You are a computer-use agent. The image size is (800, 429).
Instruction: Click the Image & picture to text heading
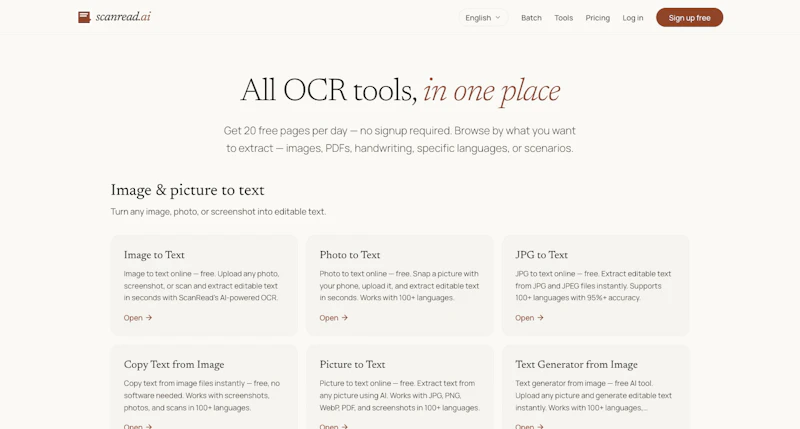click(187, 190)
